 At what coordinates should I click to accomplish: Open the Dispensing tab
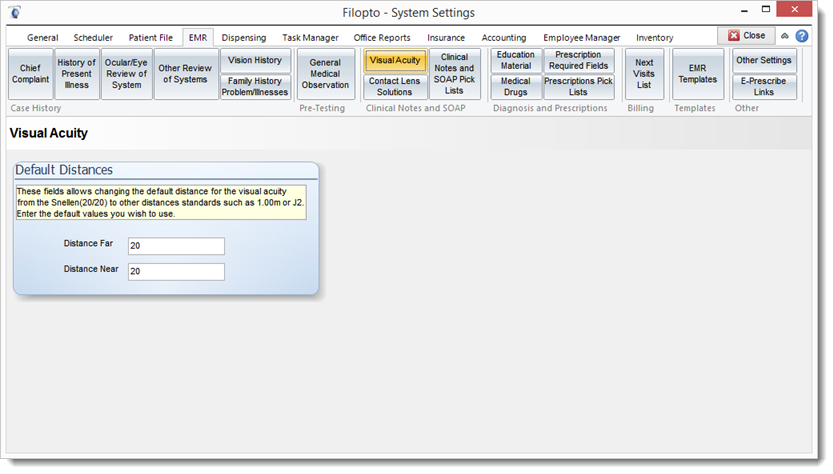tap(244, 38)
